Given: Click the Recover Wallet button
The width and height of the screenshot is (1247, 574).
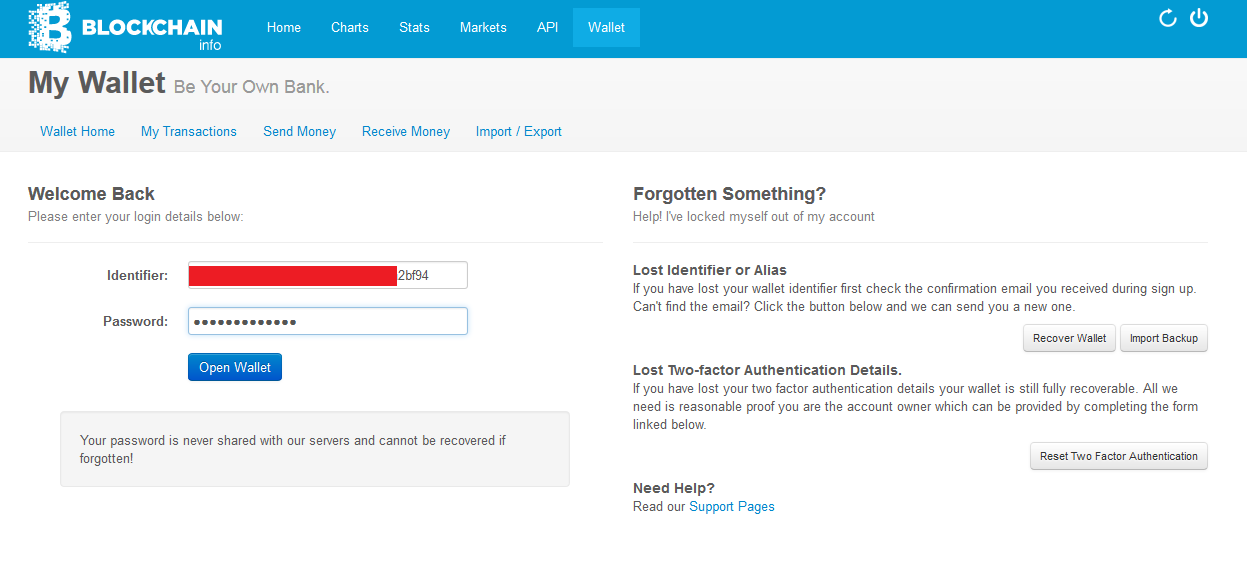Looking at the screenshot, I should click(1069, 338).
